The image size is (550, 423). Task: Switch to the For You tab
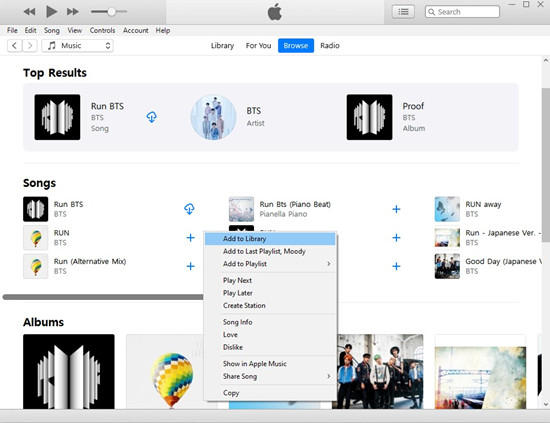pos(258,46)
